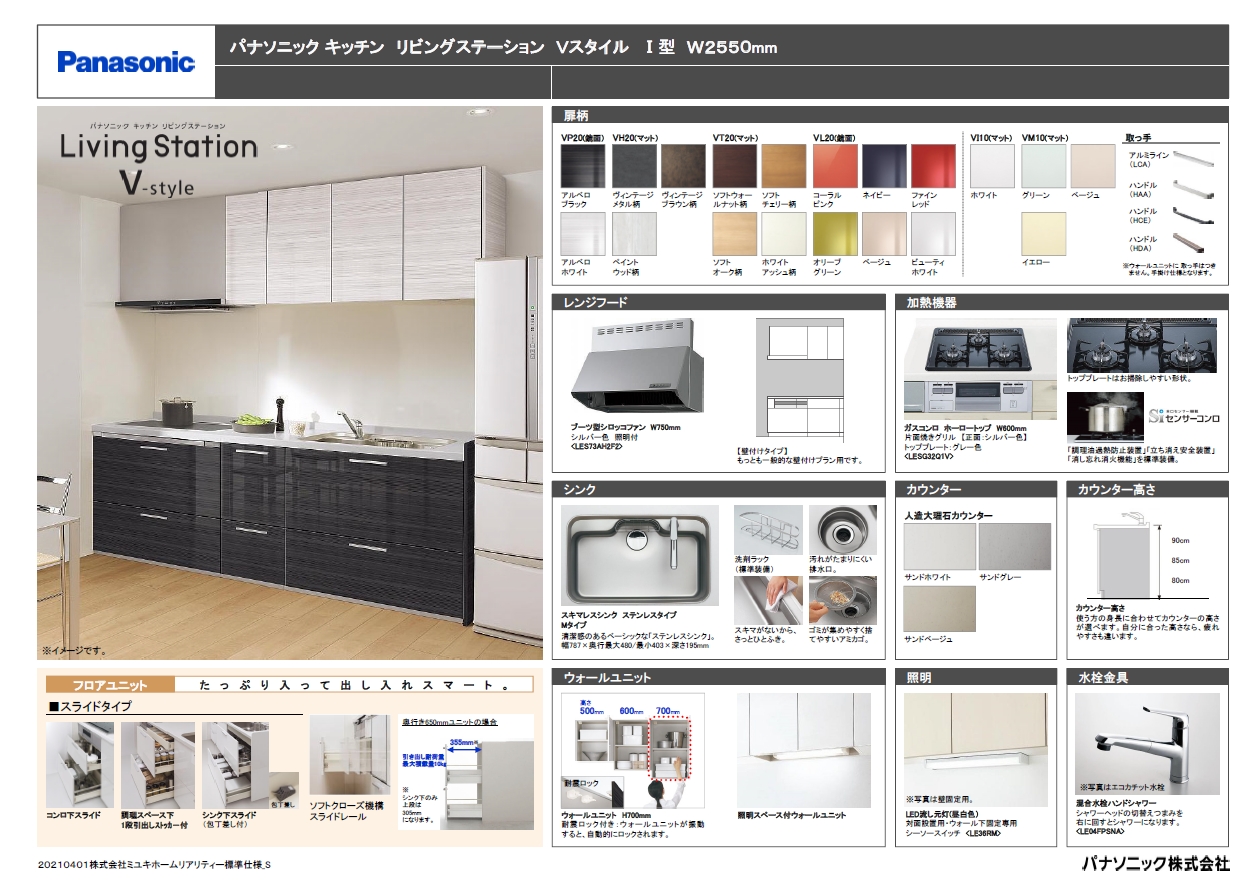Image resolution: width=1257 pixels, height=890 pixels.
Task: Click the pot on sensor burner photo
Action: click(x=1105, y=417)
